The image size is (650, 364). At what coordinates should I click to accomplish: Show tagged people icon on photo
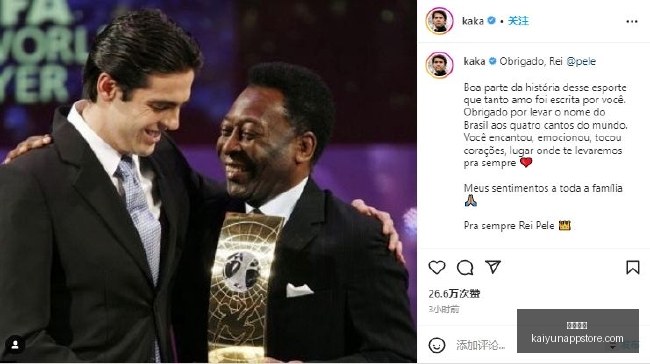15,345
